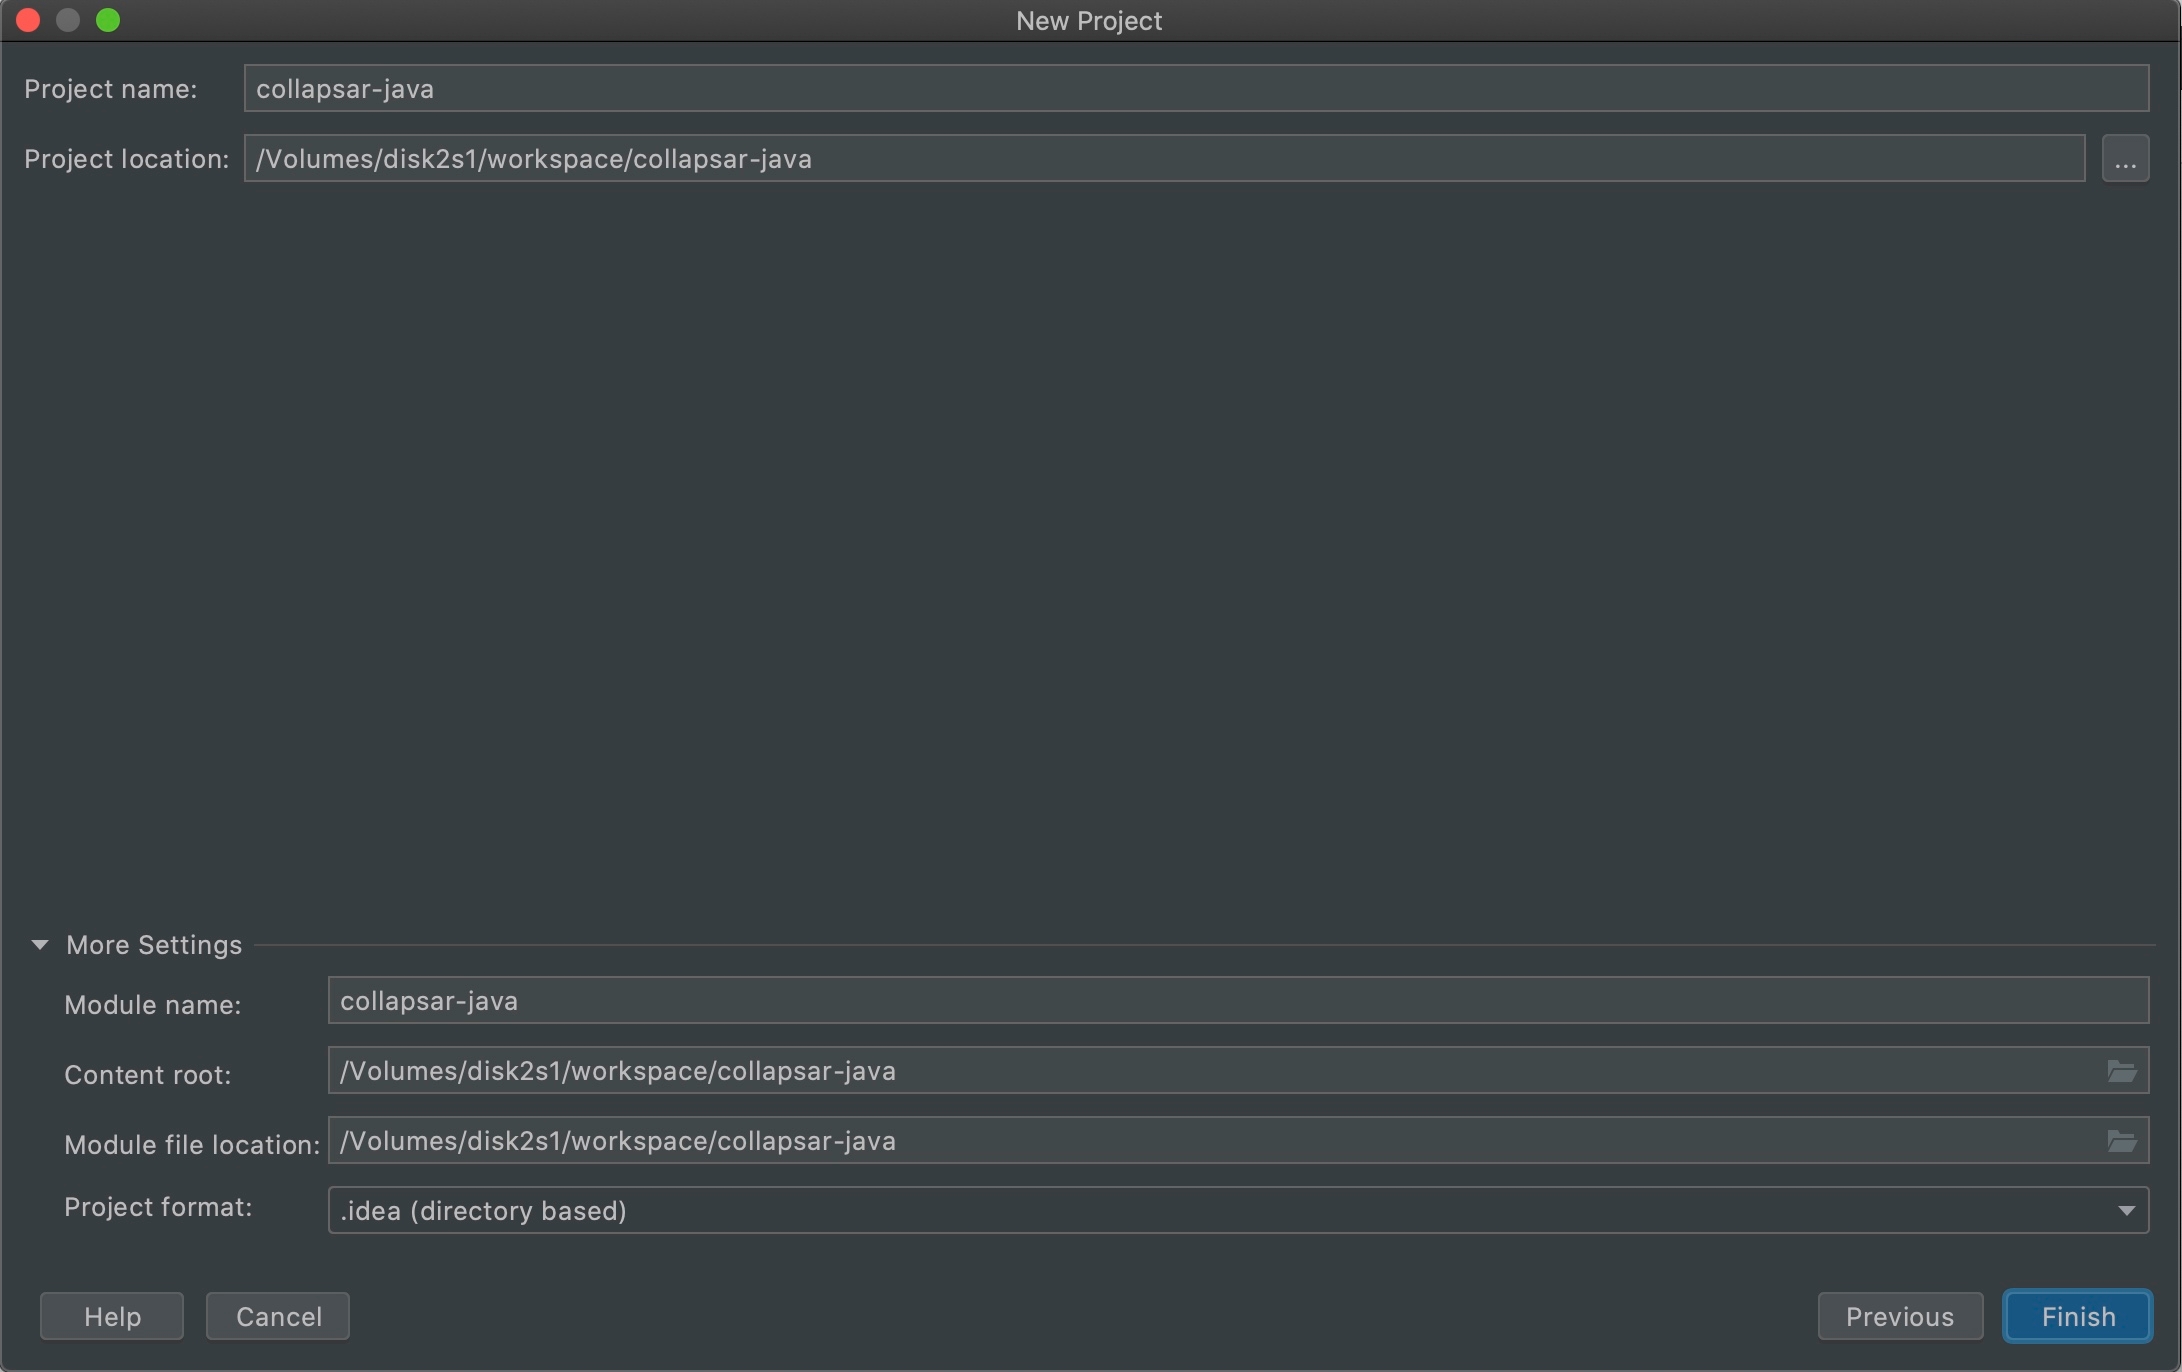Browse project location with the ellipsis button
2182x1372 pixels.
pyautogui.click(x=2125, y=159)
